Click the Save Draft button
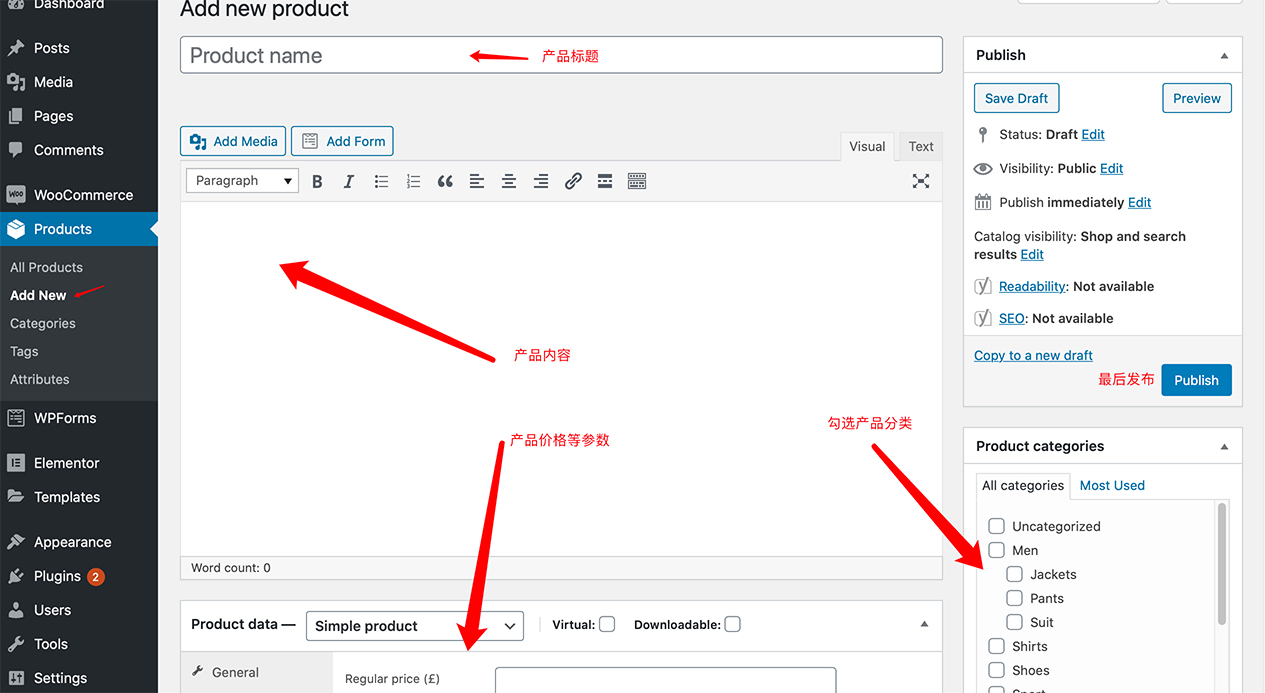1265x693 pixels. pyautogui.click(x=1016, y=98)
